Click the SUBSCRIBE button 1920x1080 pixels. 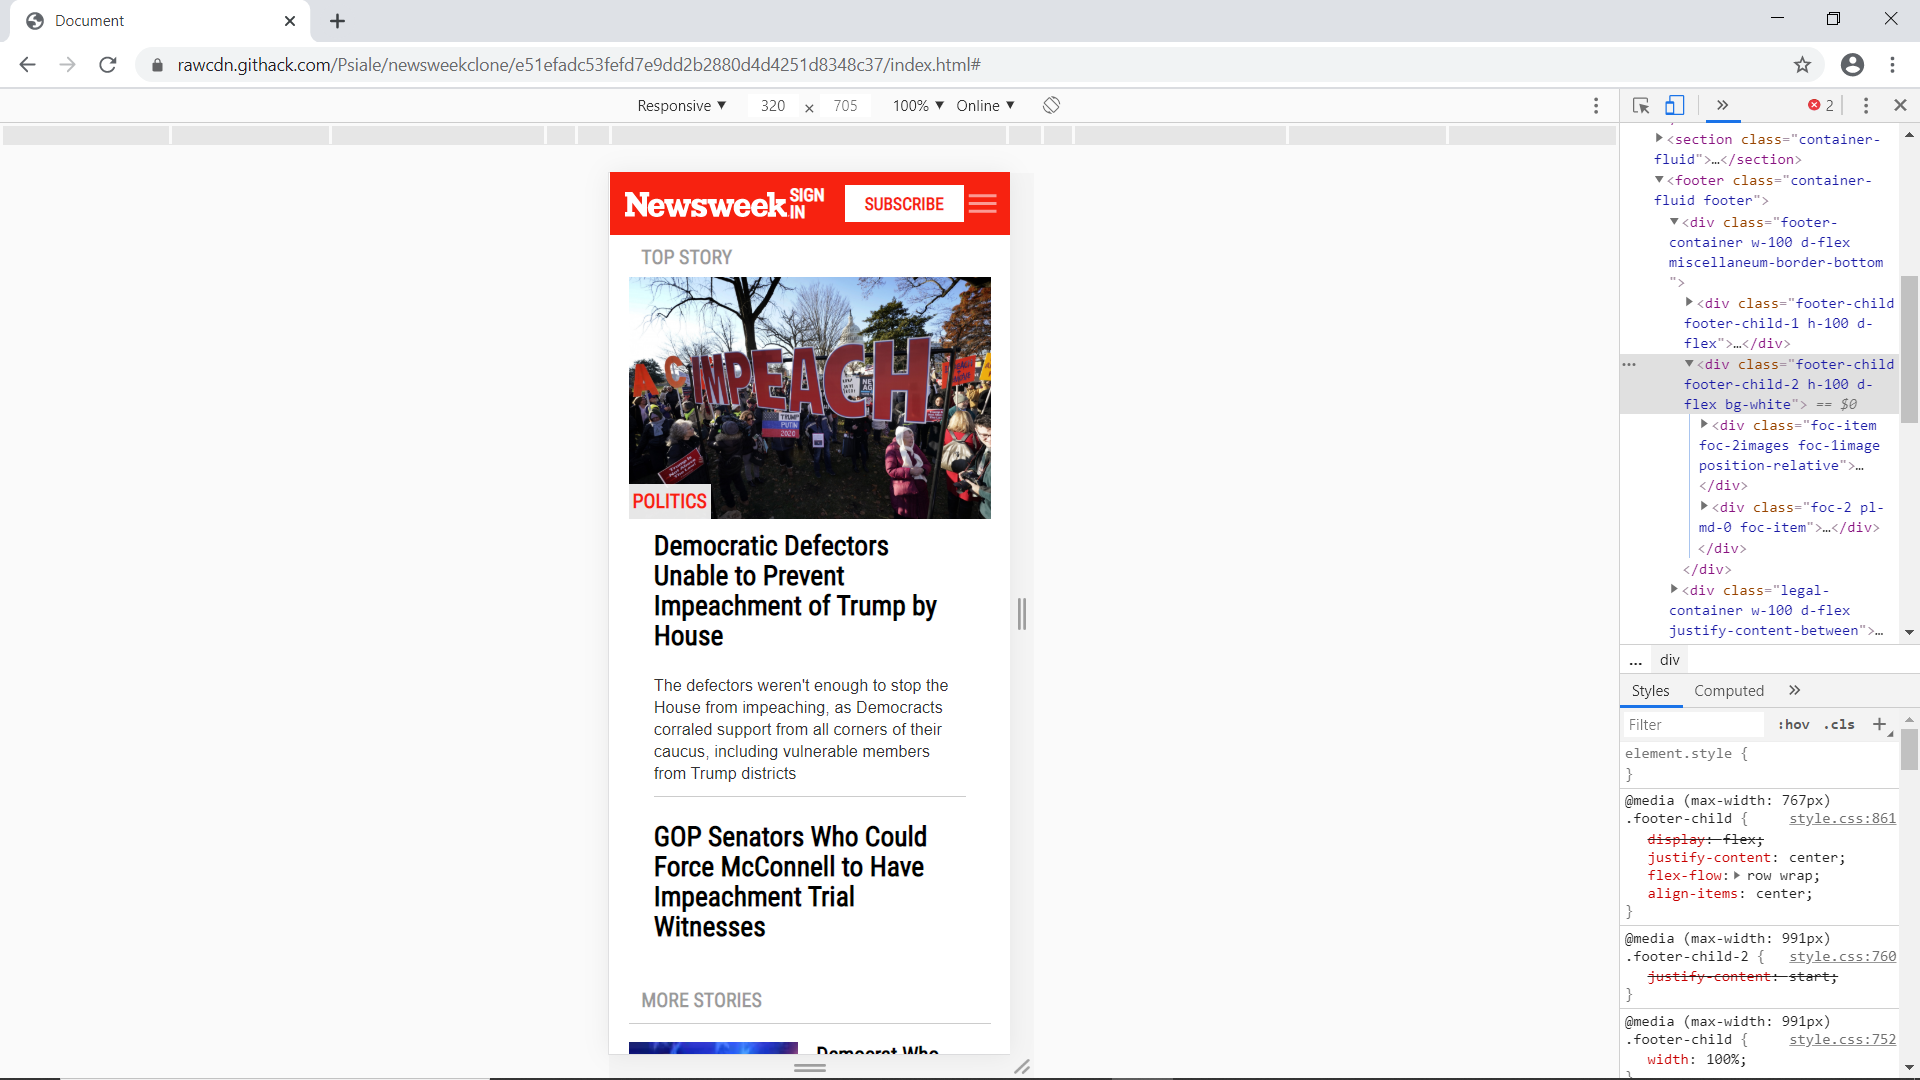coord(903,204)
